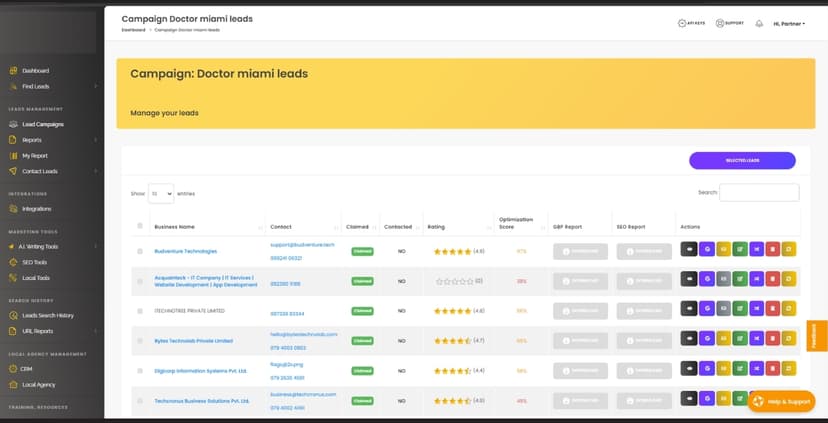The height and width of the screenshot is (423, 828).
Task: Click red delete icon for Budventure Technologies
Action: click(x=773, y=249)
